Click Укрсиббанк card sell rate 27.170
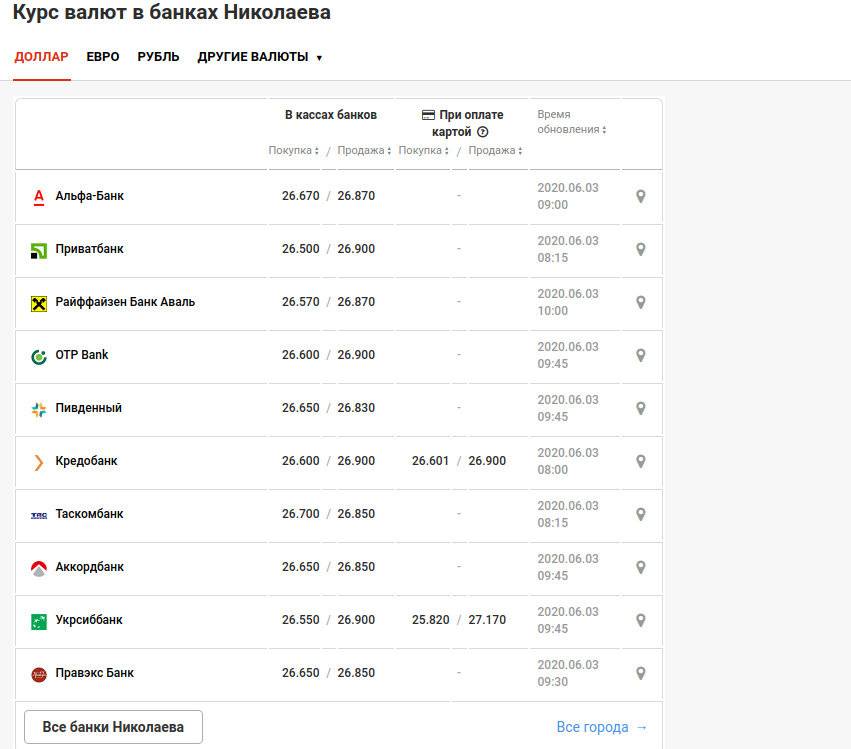Image resolution: width=851 pixels, height=749 pixels. click(x=487, y=620)
